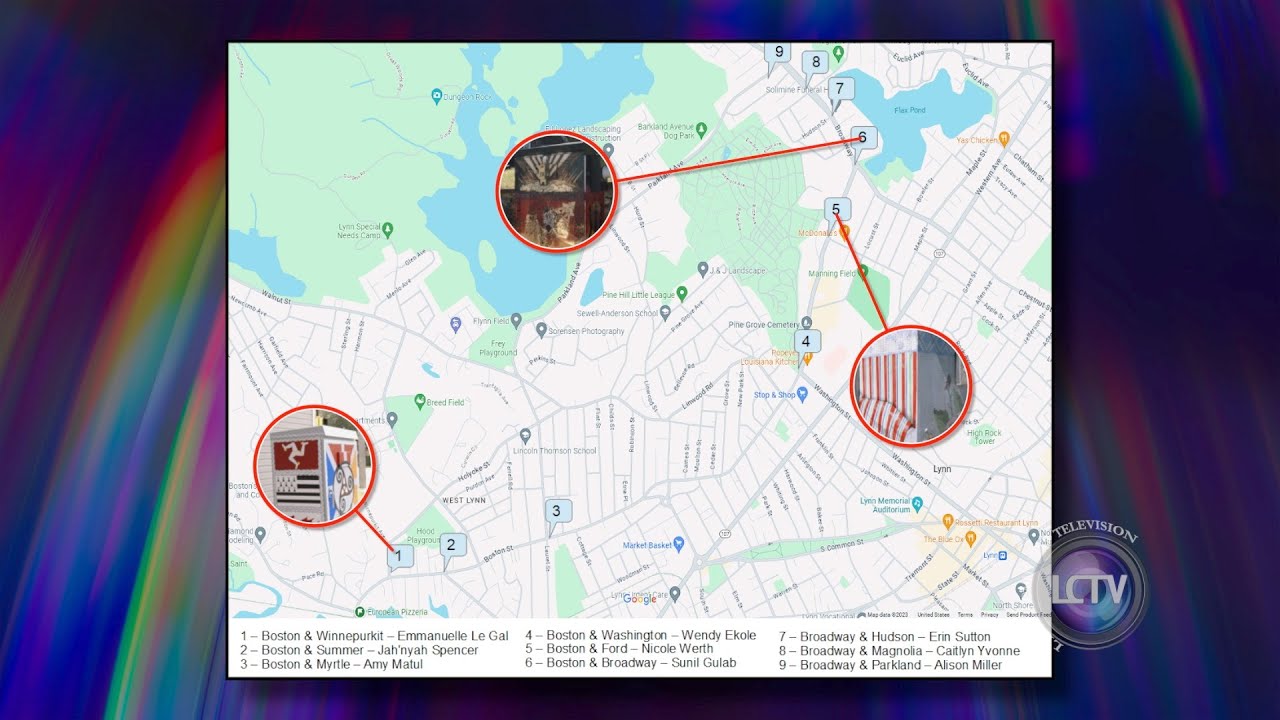Click the Pine Grove Cemetery pin
Viewport: 1280px width, 720px height.
809,323
